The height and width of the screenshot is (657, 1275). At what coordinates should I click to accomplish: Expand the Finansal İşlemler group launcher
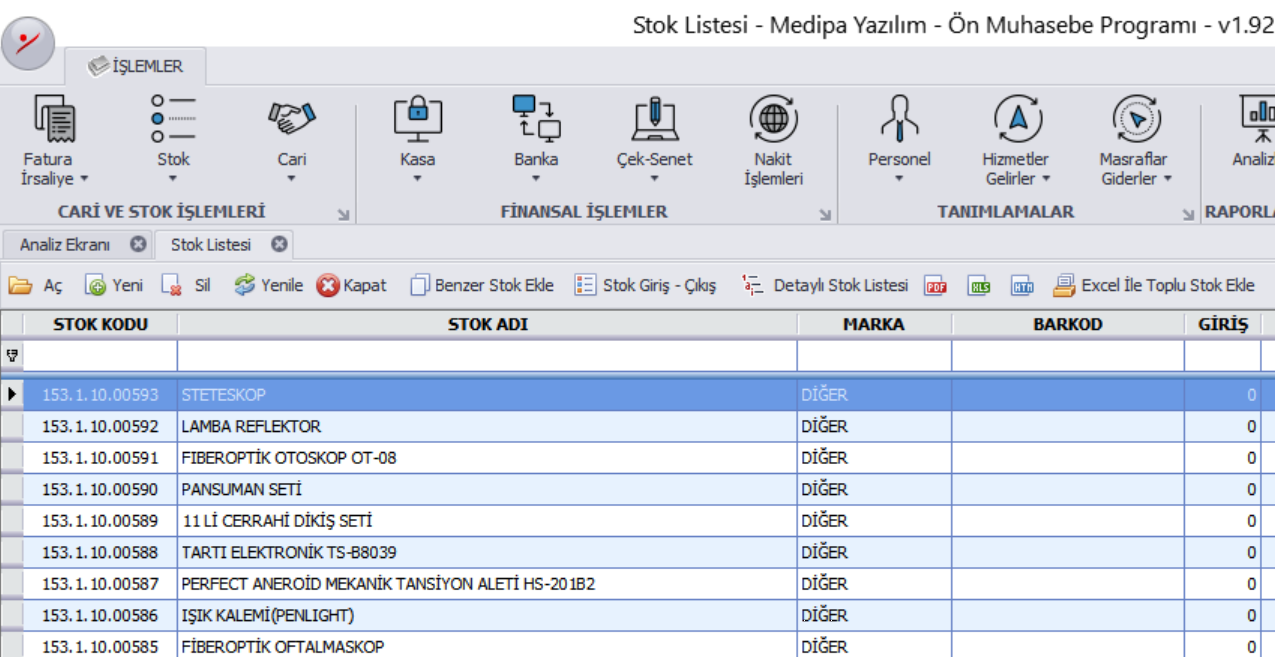tap(825, 214)
